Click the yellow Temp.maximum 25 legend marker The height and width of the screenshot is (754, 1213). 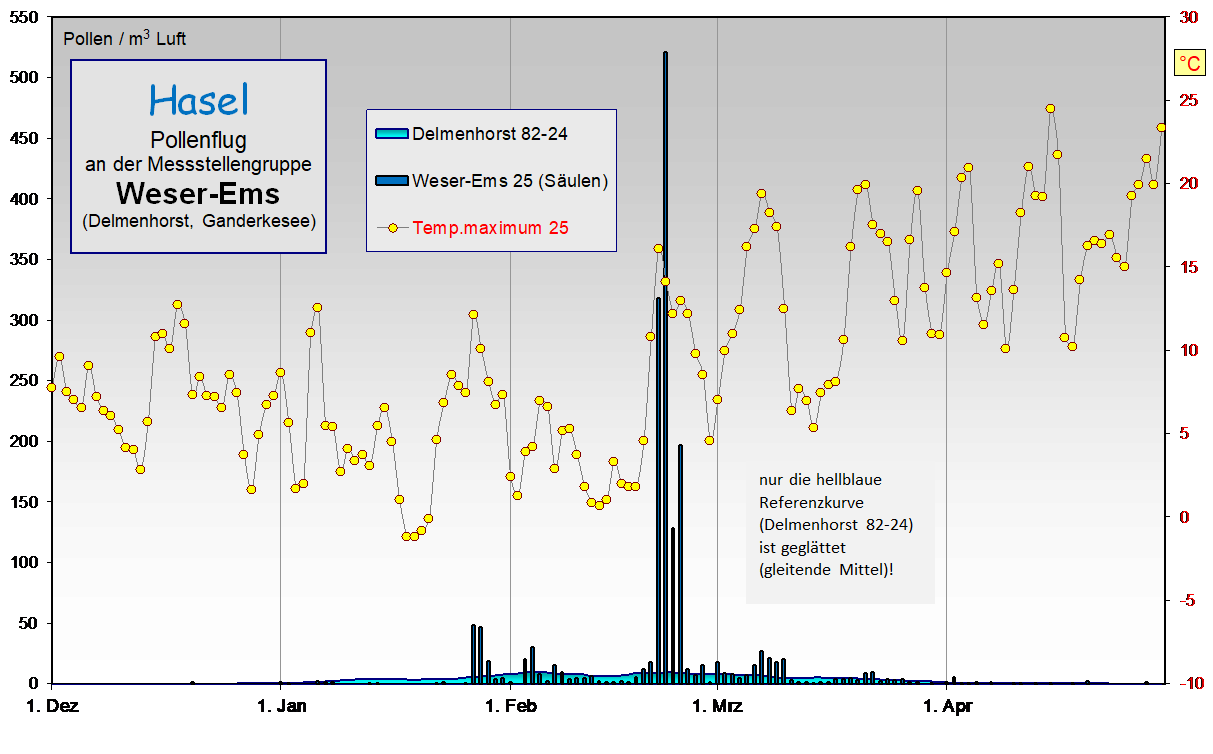[x=392, y=228]
